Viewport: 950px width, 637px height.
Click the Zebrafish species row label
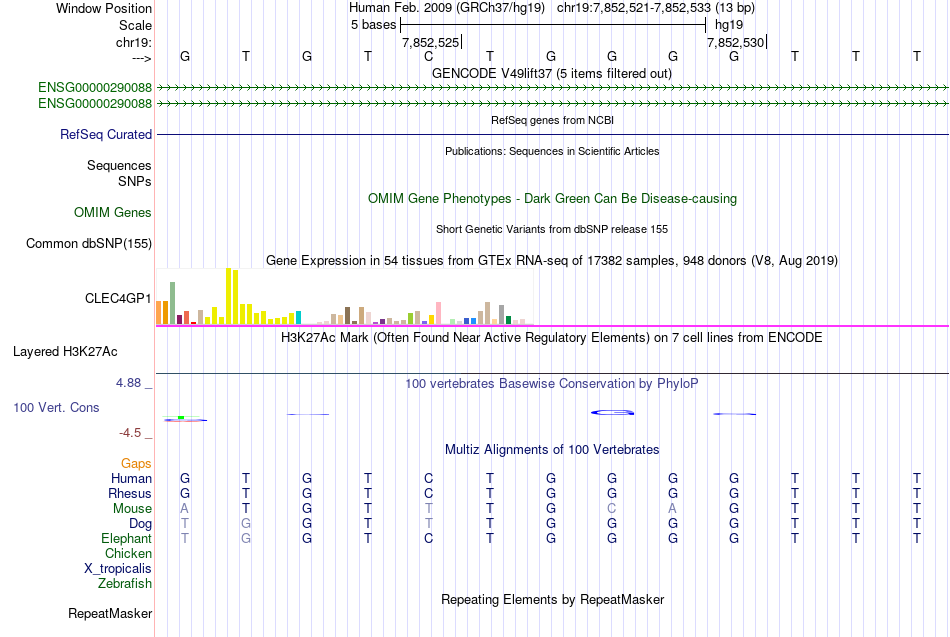[x=125, y=584]
